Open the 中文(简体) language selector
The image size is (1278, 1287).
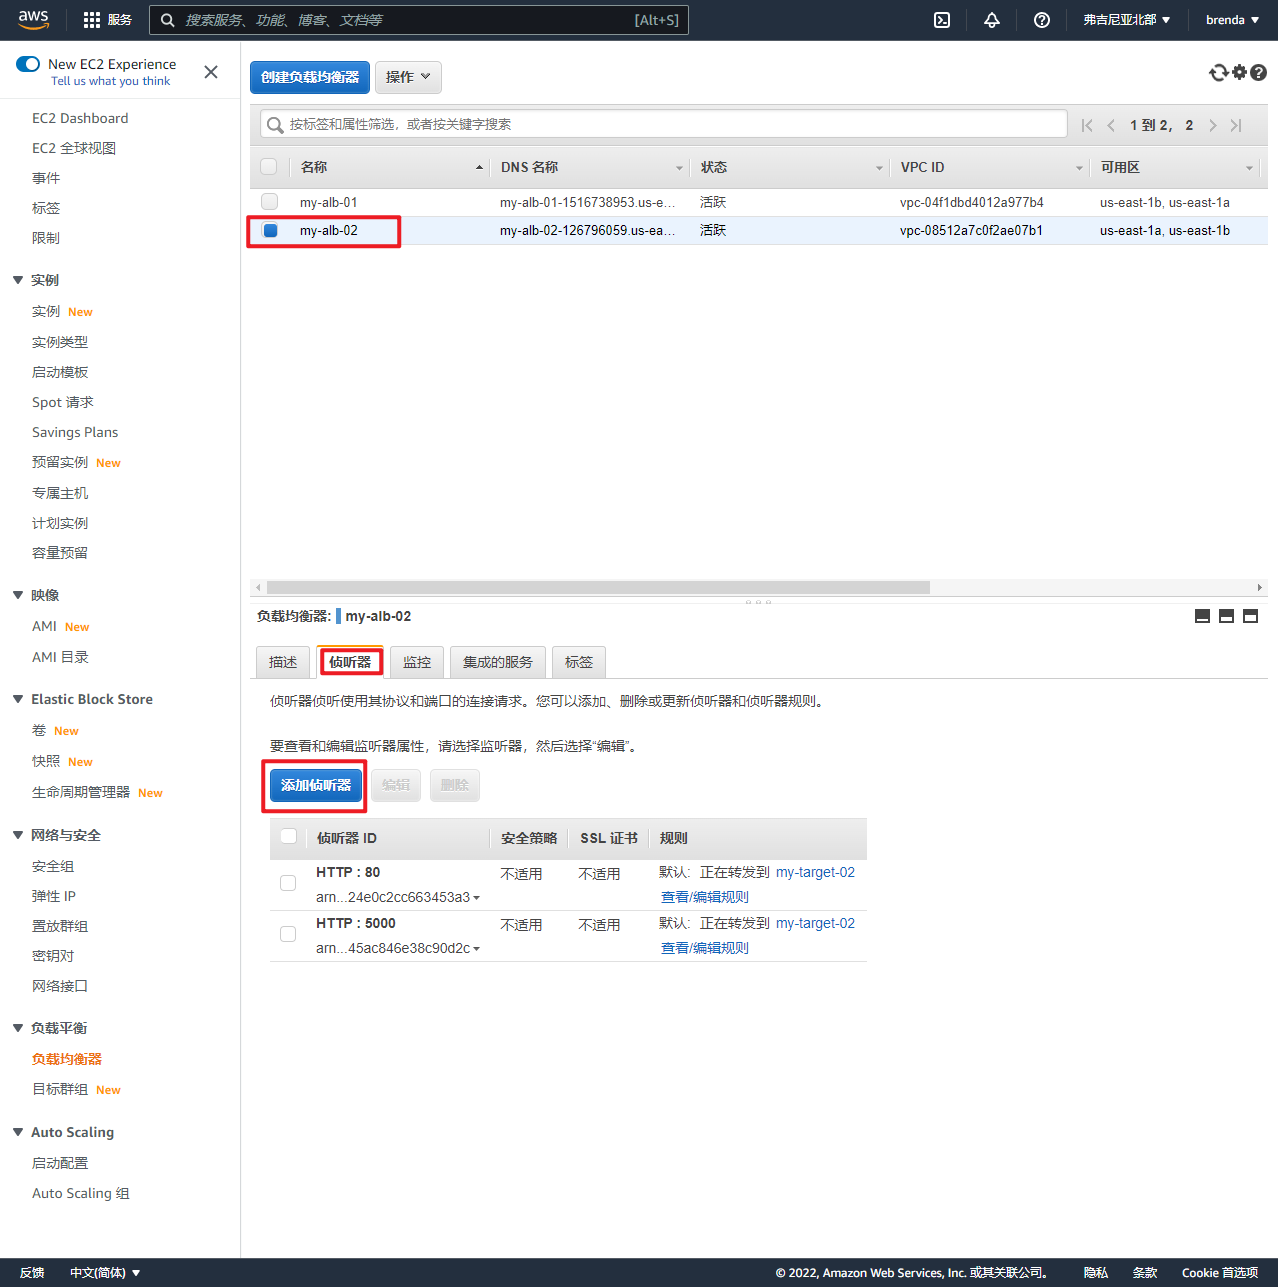(105, 1273)
